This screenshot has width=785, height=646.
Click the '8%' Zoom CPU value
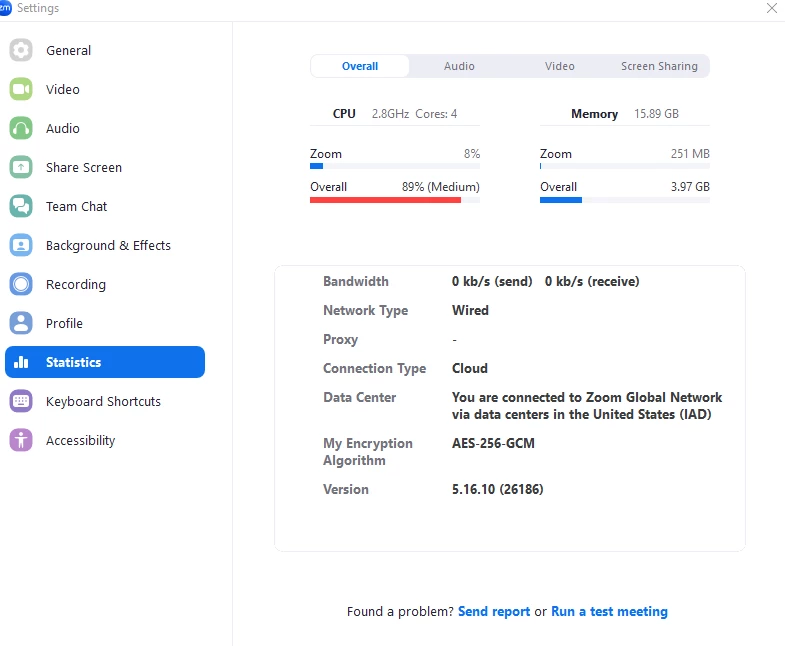click(472, 154)
